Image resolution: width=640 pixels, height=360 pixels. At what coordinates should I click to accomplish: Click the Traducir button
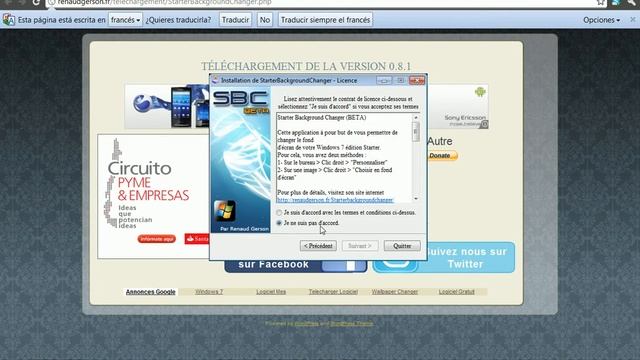235,20
